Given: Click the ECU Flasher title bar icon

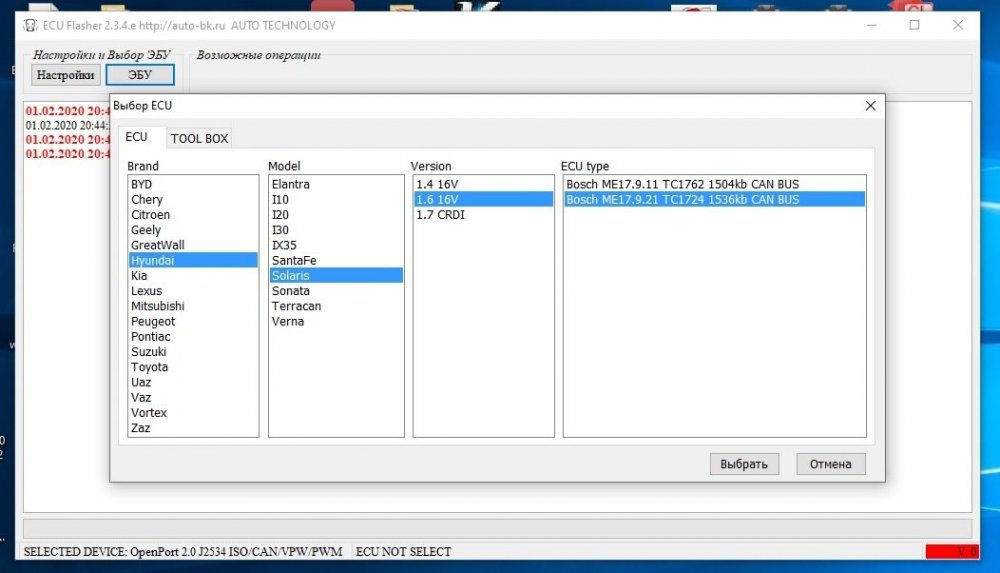Looking at the screenshot, I should coord(30,26).
